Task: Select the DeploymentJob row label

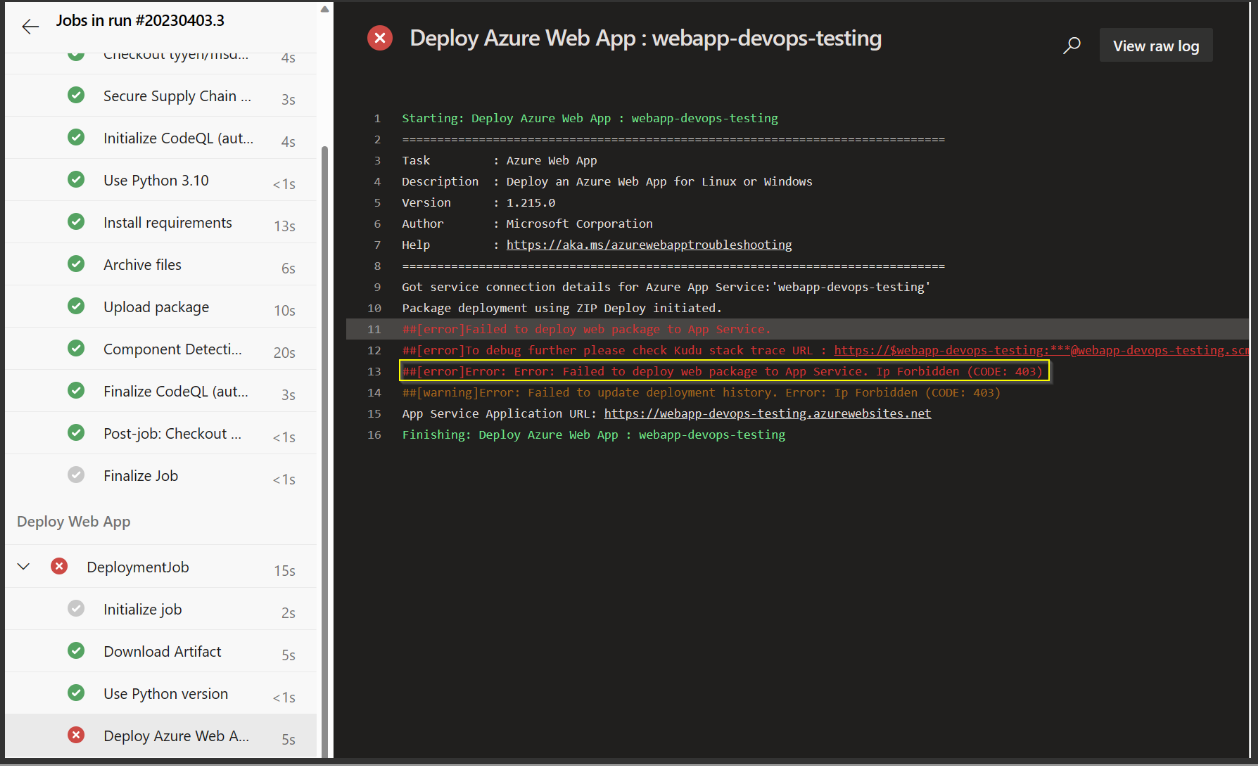Action: click(x=138, y=567)
